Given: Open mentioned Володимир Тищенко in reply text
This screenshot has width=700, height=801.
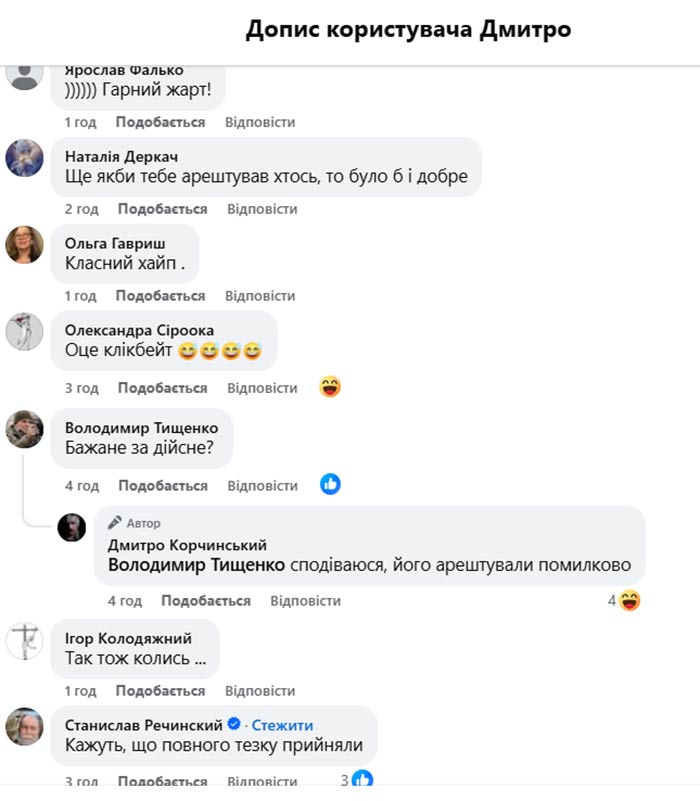Looking at the screenshot, I should 197,565.
